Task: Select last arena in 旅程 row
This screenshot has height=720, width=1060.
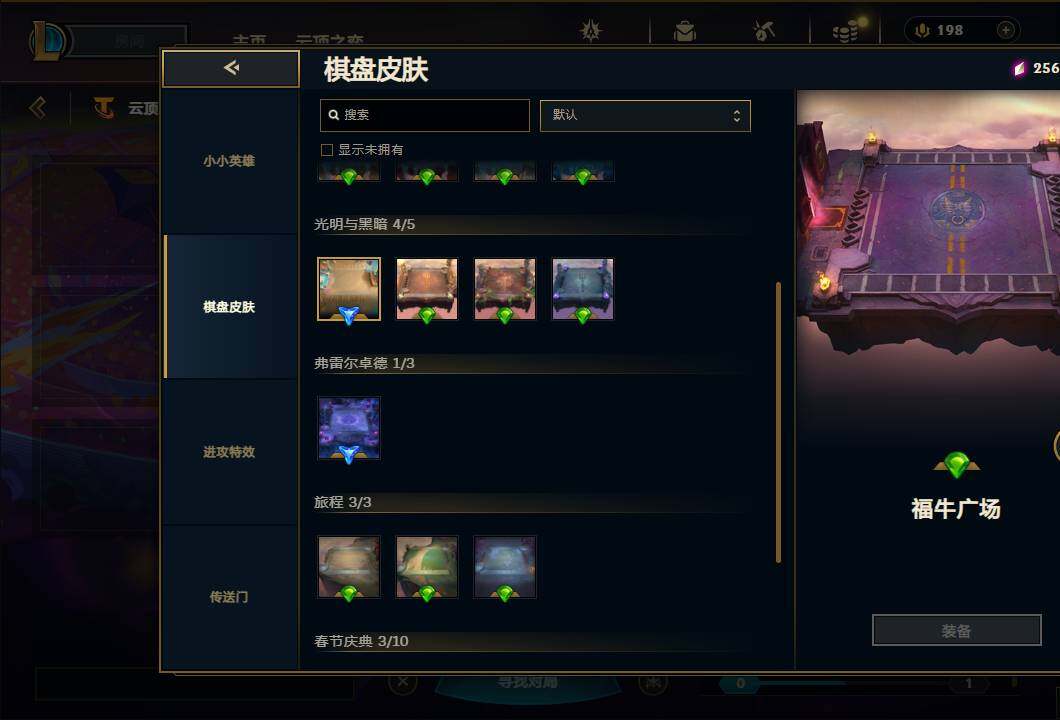Action: point(505,567)
